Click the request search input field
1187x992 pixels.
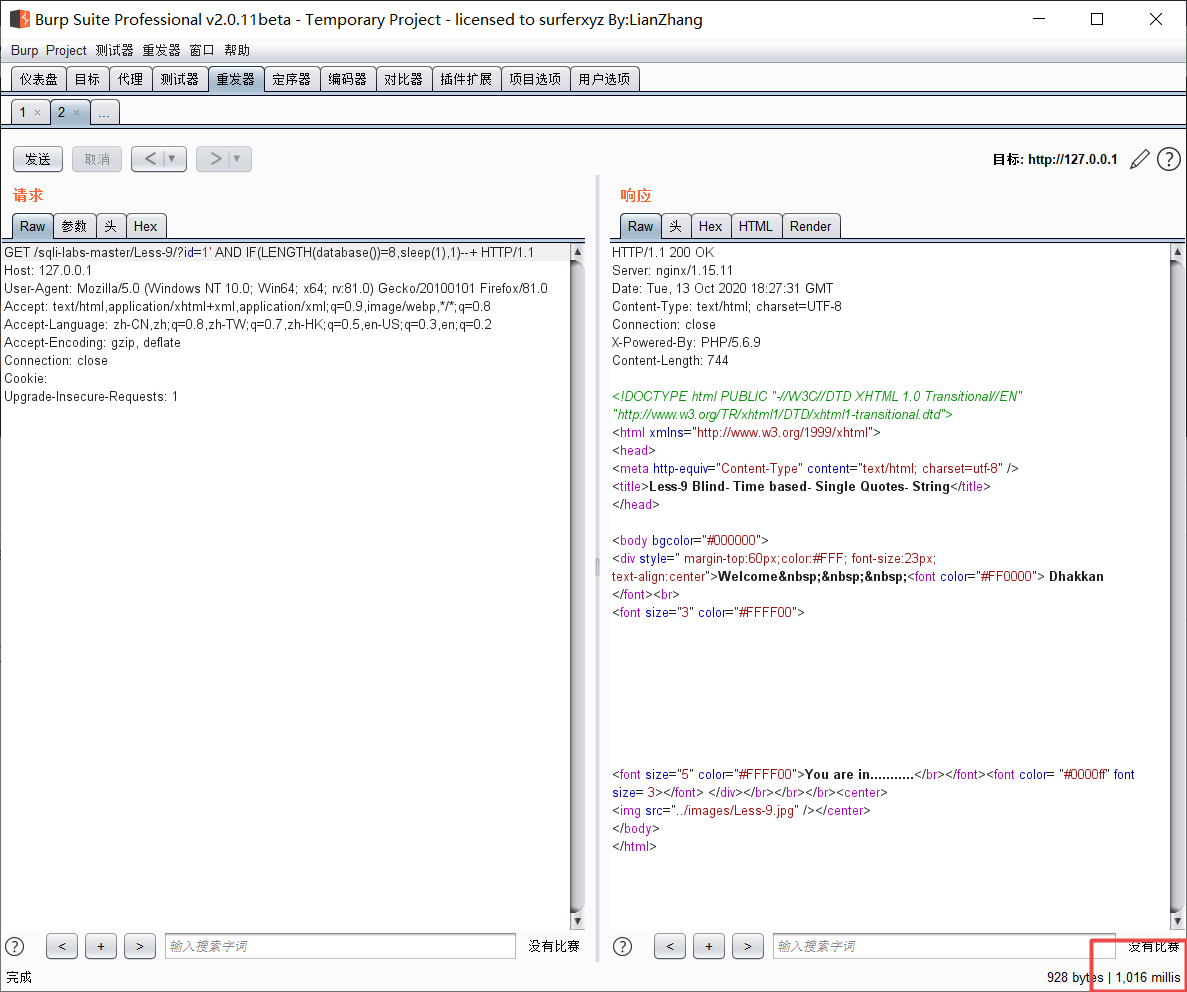340,947
